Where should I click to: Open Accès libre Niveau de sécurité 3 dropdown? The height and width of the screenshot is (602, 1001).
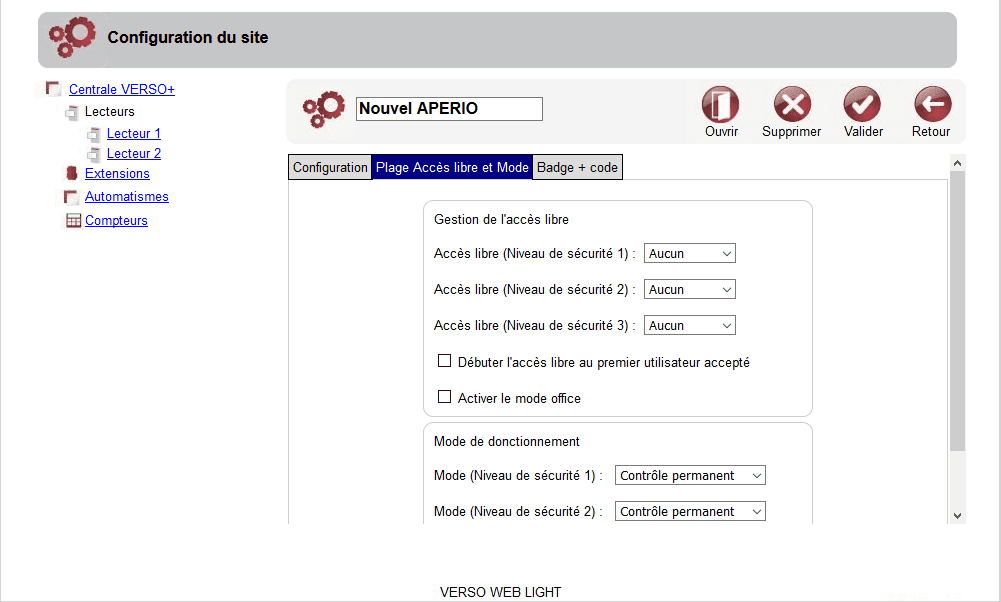(x=689, y=325)
